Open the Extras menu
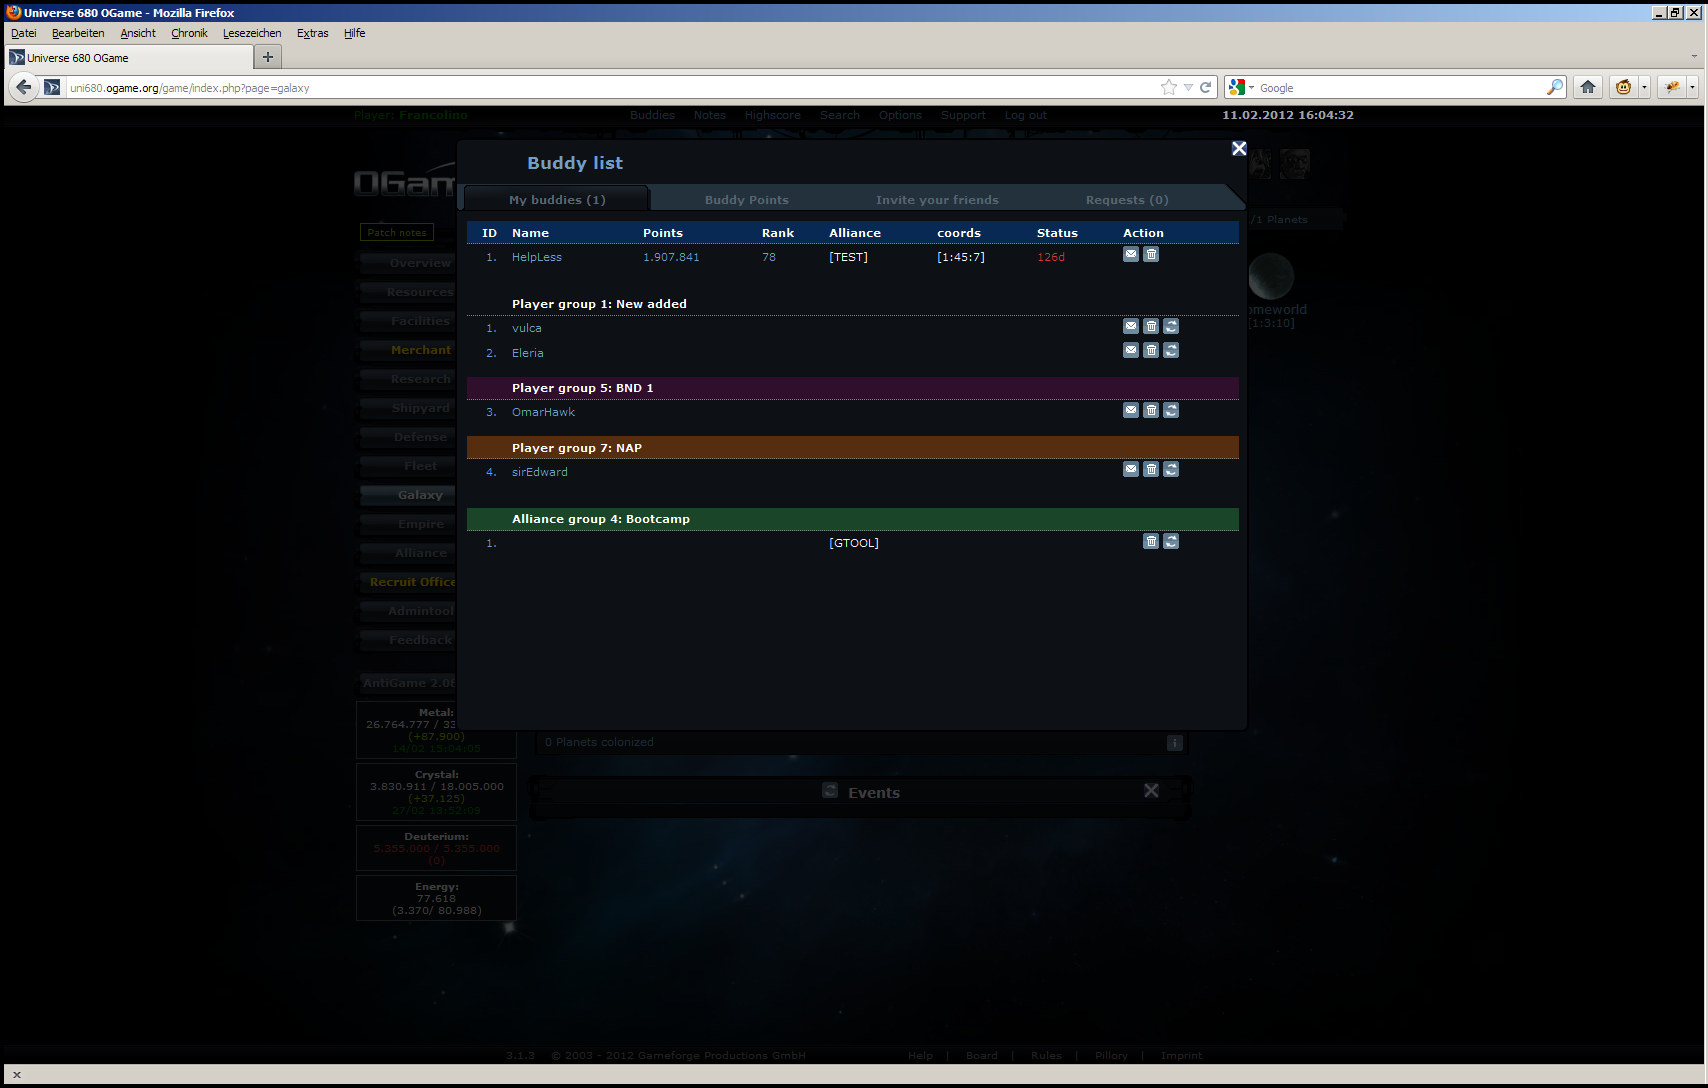The width and height of the screenshot is (1708, 1088). tap(312, 33)
